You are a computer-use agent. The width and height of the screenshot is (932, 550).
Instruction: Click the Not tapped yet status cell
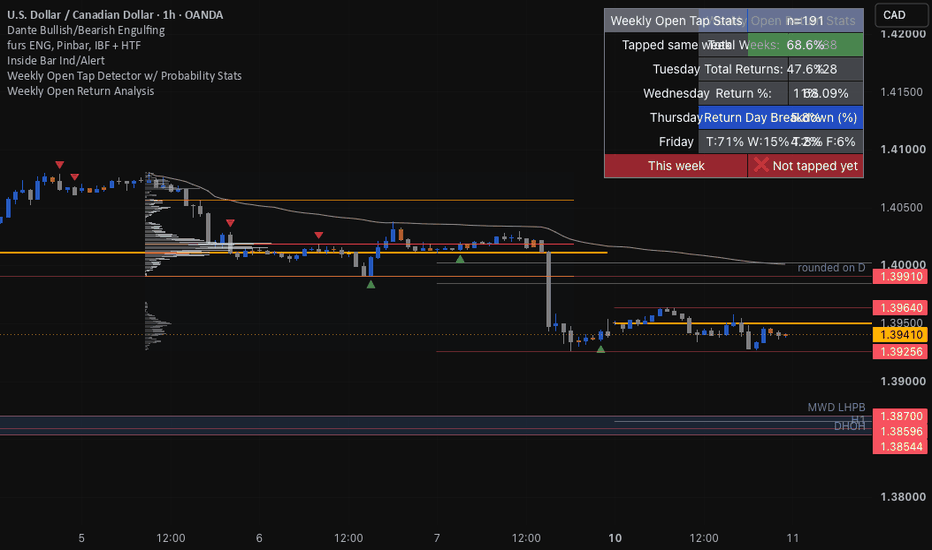805,166
